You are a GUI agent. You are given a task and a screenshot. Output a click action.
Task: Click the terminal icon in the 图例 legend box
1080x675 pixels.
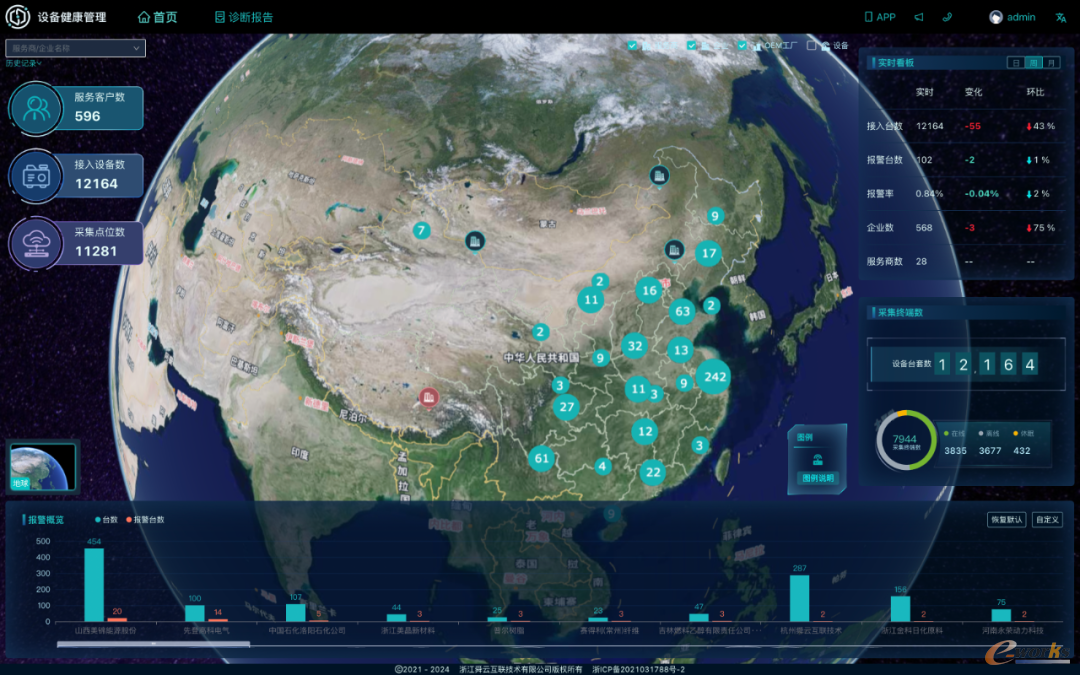coord(818,460)
